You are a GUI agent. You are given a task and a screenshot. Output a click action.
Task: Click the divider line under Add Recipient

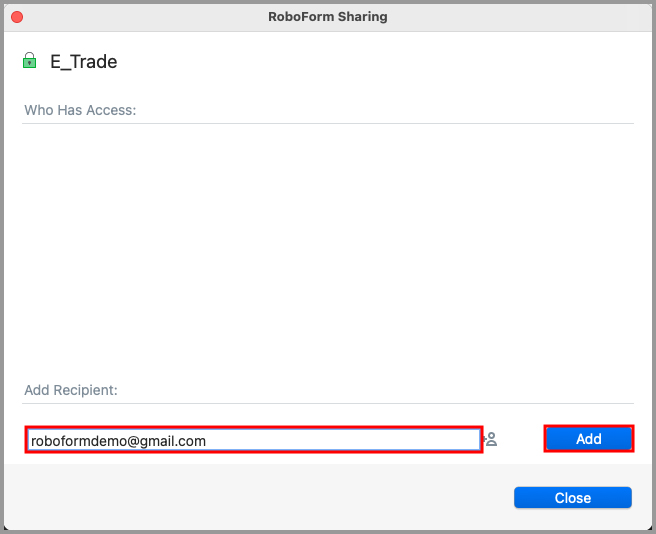tap(328, 403)
